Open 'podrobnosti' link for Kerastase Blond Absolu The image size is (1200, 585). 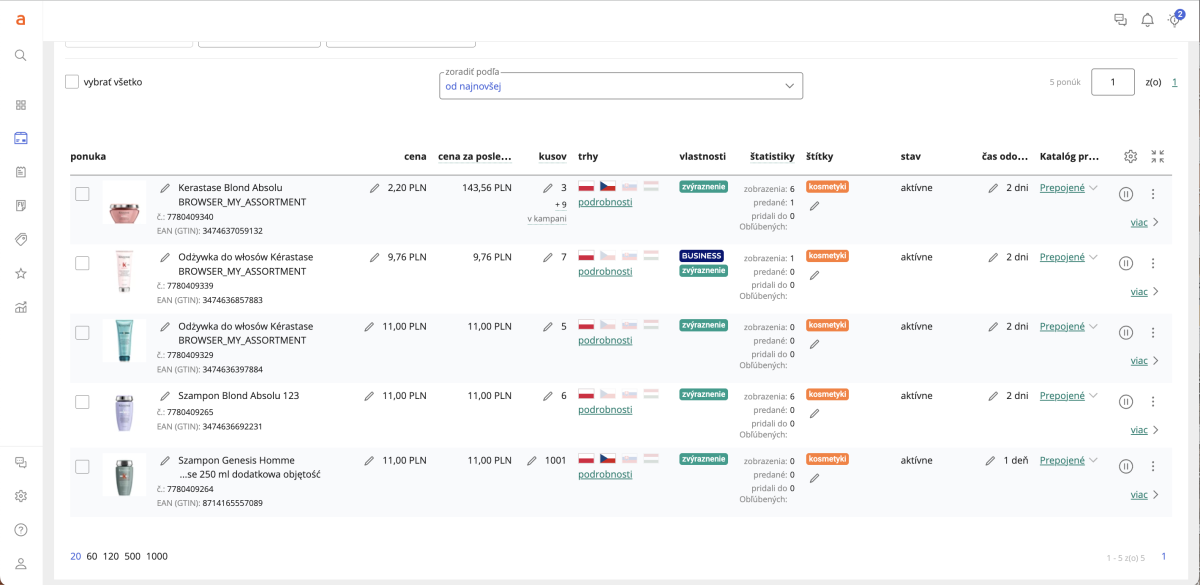pos(605,202)
